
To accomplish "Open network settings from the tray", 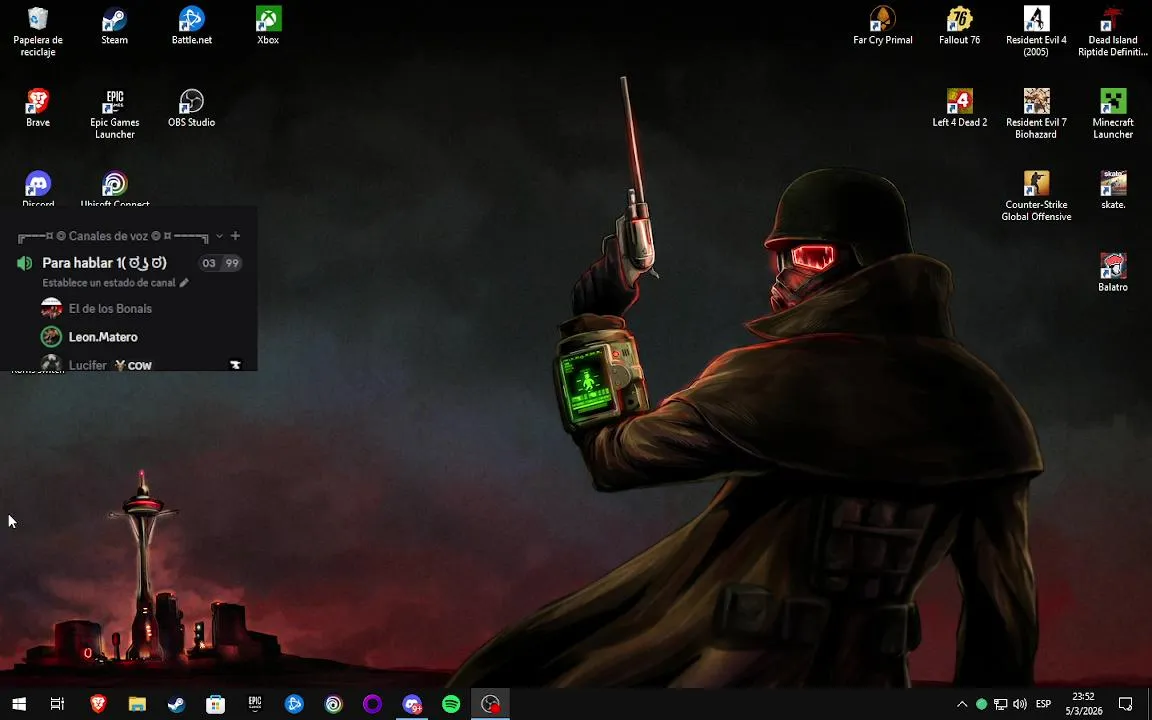I will pyautogui.click(x=1001, y=704).
